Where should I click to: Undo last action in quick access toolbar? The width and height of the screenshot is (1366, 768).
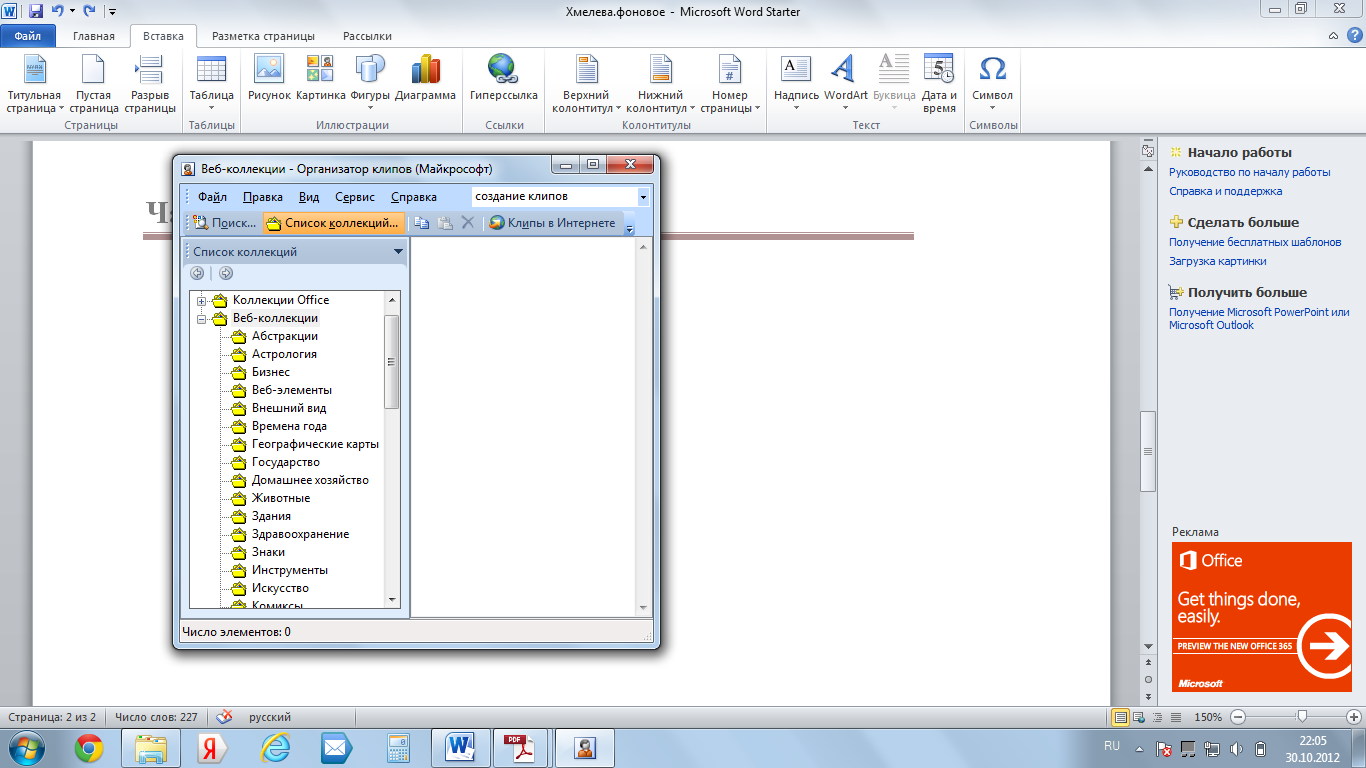[x=58, y=11]
